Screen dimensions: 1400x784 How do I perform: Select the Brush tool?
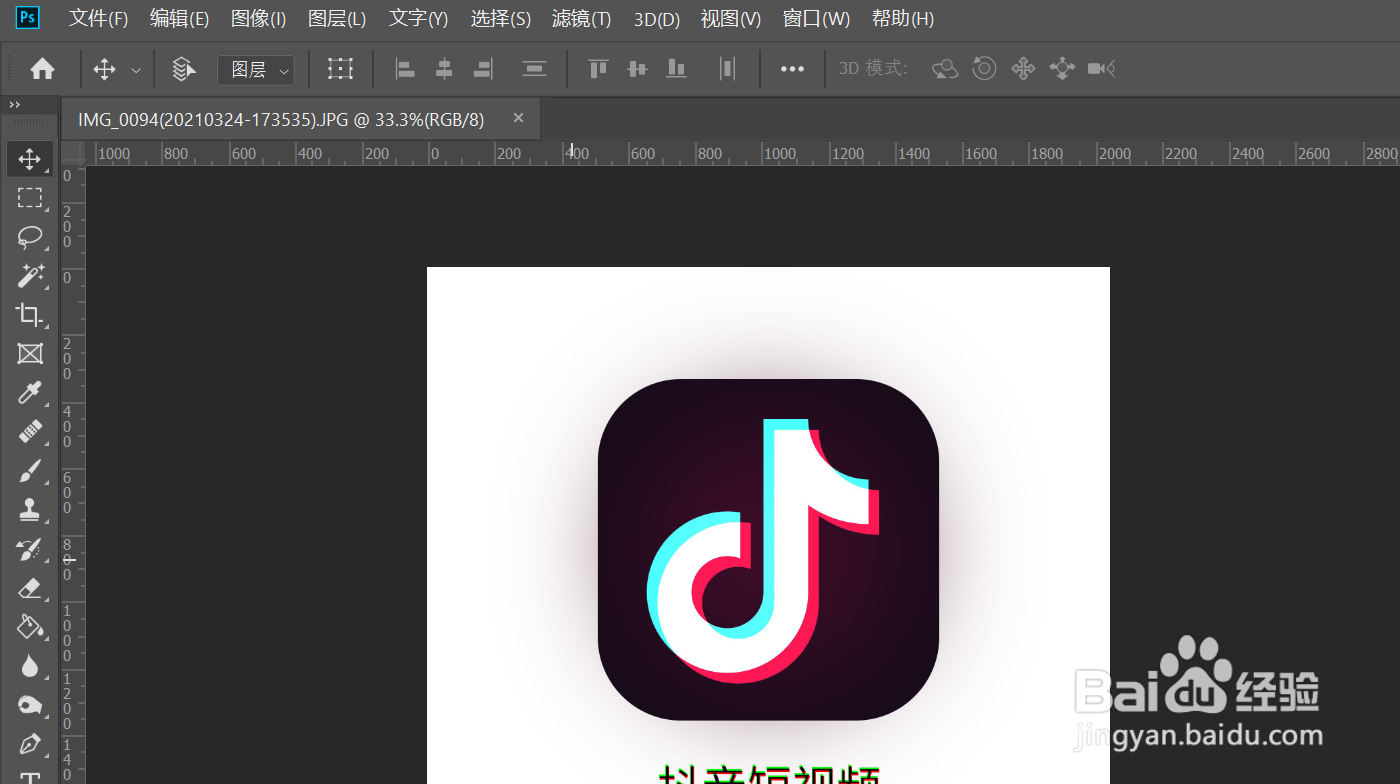[x=30, y=470]
